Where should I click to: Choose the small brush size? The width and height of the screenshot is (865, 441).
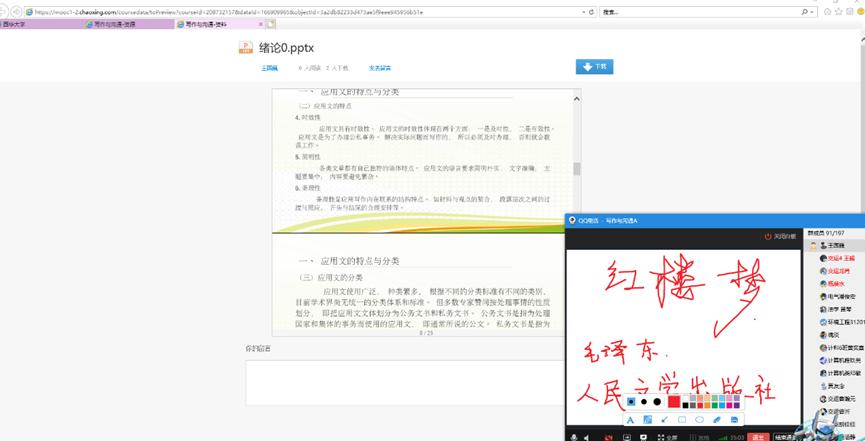tap(631, 402)
